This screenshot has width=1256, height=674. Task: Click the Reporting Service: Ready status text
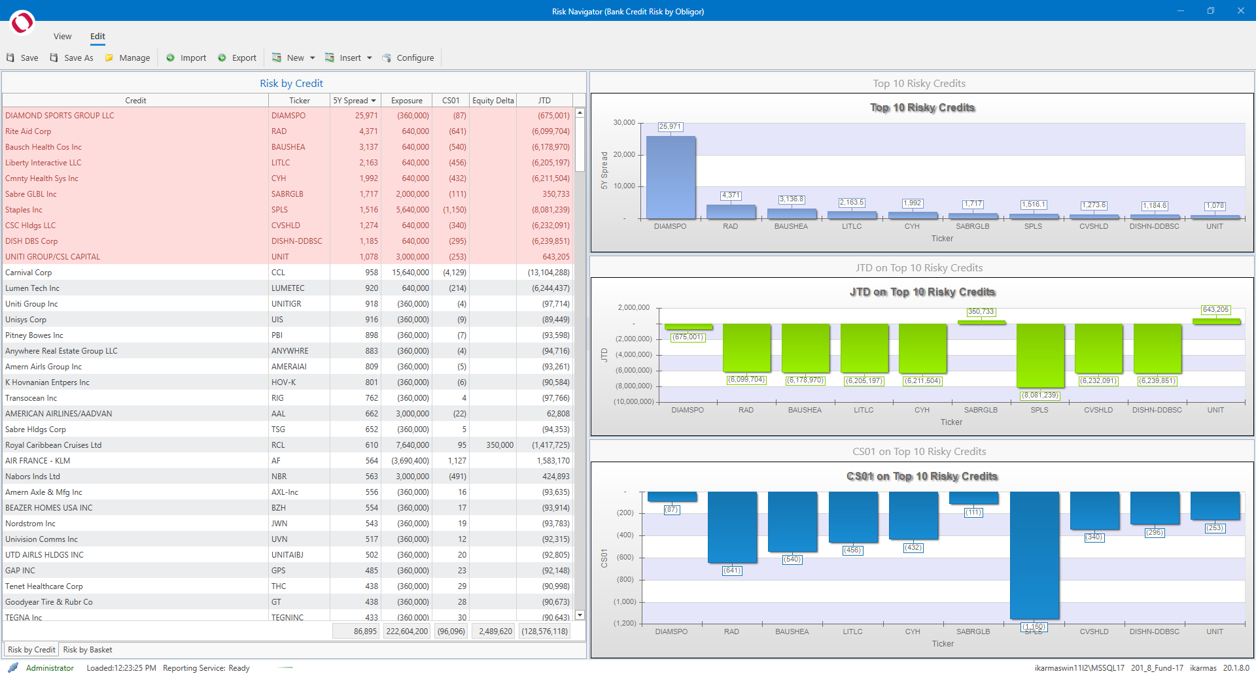click(206, 668)
